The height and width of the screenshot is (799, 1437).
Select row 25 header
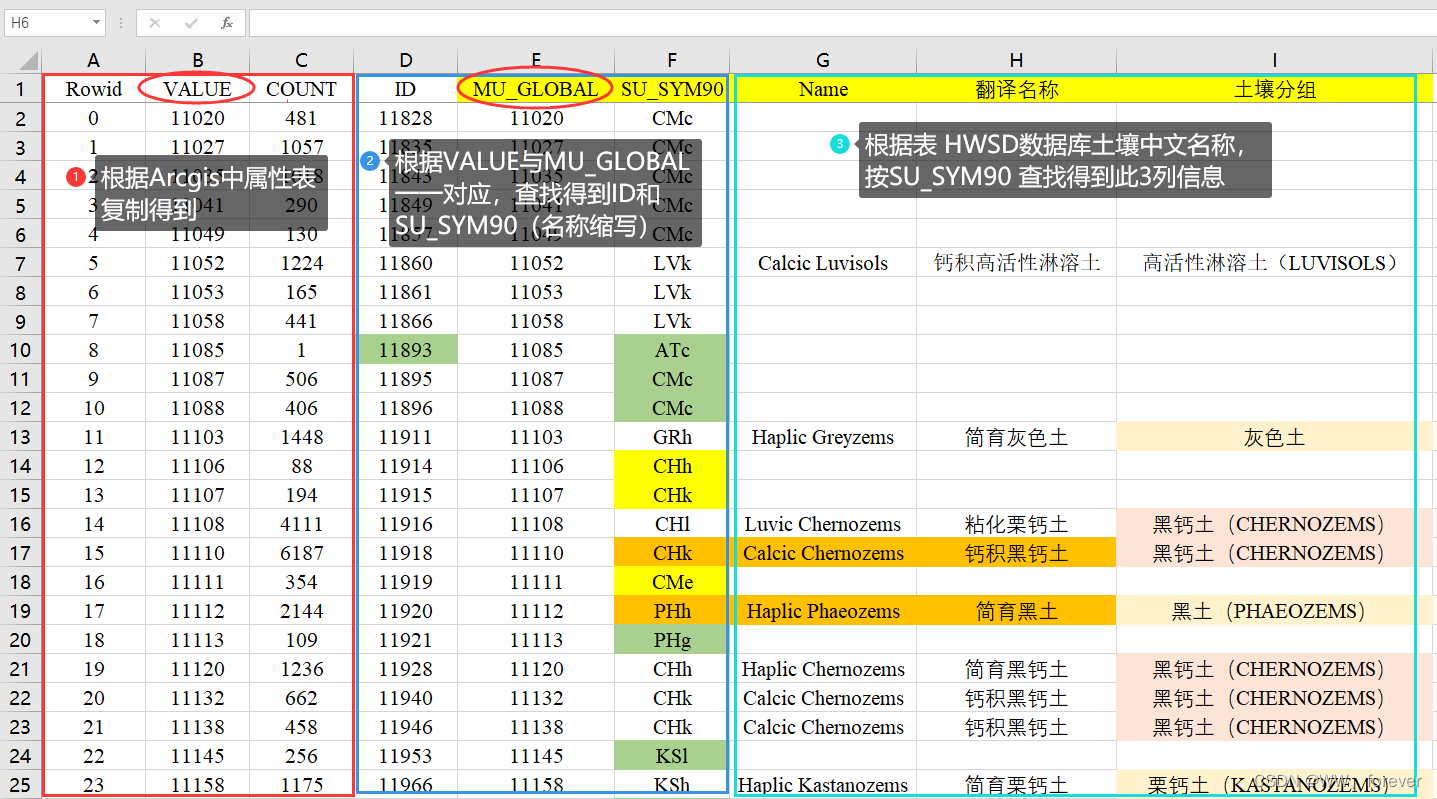(21, 785)
